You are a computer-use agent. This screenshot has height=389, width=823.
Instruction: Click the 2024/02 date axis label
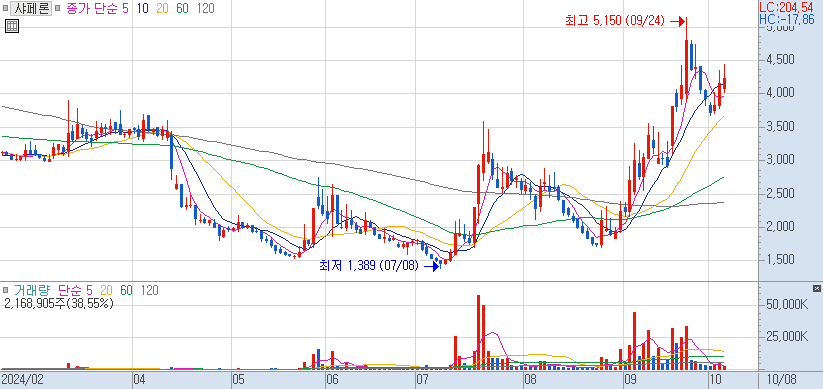pos(22,379)
